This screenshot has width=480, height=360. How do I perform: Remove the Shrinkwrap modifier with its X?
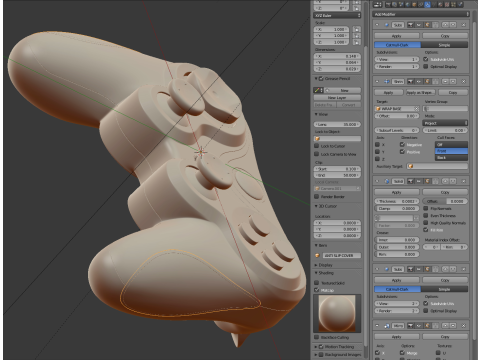[x=464, y=81]
